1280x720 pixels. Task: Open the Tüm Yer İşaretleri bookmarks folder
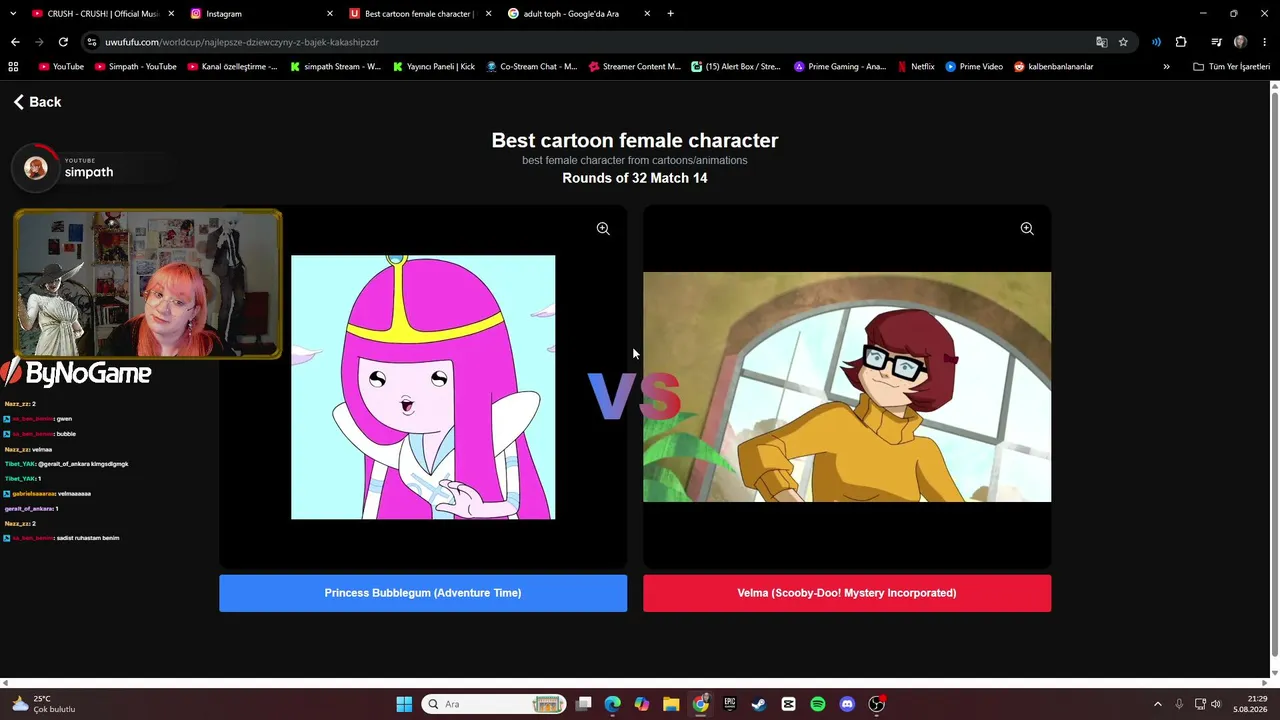(1232, 67)
